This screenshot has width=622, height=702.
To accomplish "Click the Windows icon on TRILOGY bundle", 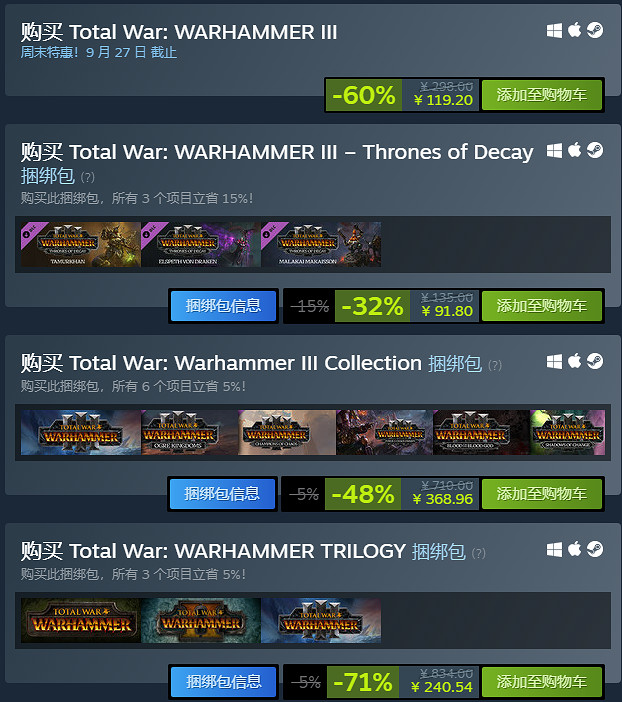I will click(x=554, y=549).
